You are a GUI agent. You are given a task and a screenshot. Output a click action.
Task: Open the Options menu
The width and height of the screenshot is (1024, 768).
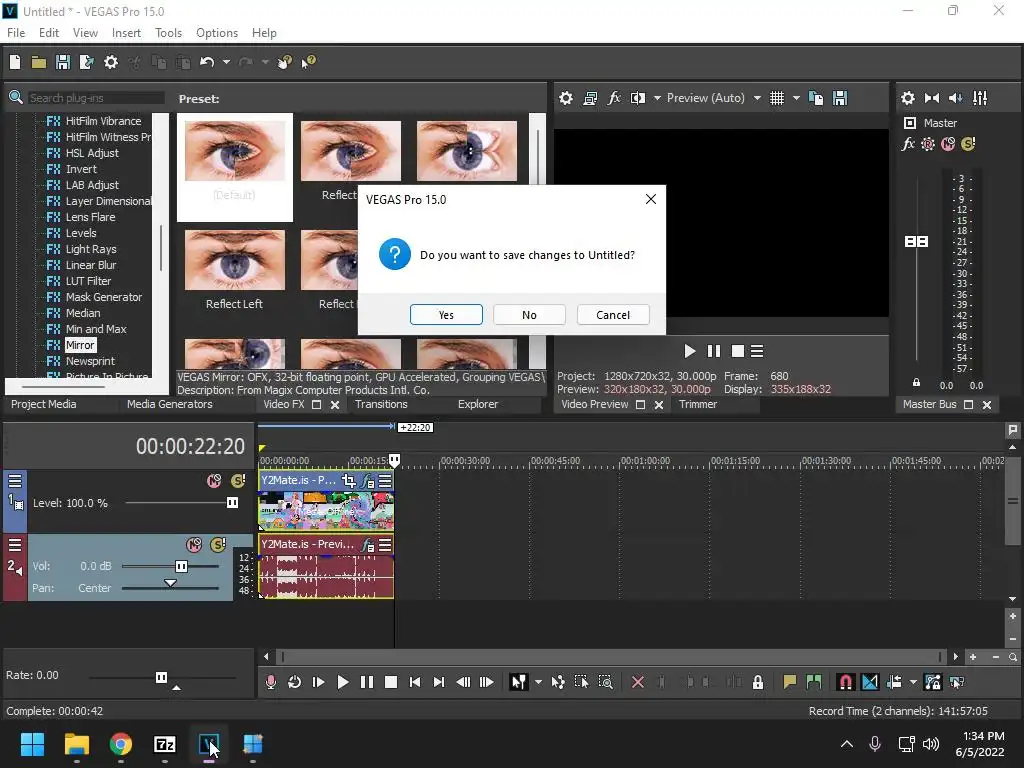(x=217, y=33)
